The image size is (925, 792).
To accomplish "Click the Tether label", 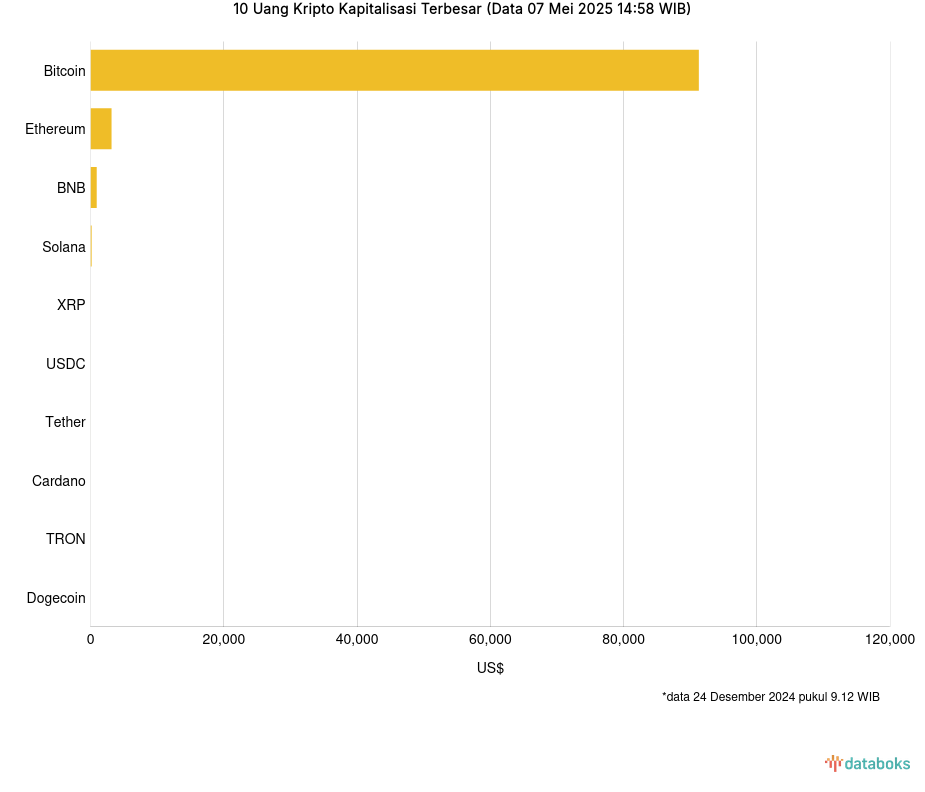I will (x=65, y=422).
